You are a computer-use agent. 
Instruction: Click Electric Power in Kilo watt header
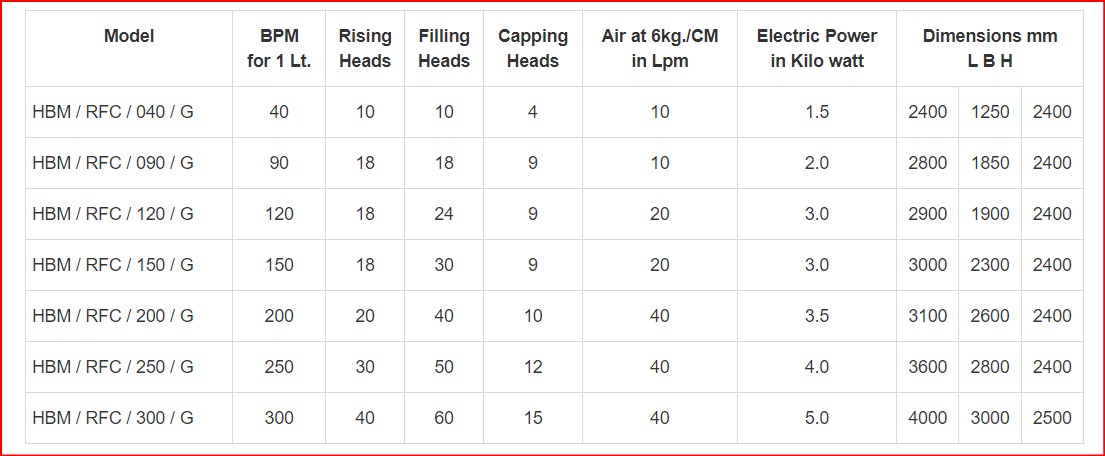(x=817, y=48)
